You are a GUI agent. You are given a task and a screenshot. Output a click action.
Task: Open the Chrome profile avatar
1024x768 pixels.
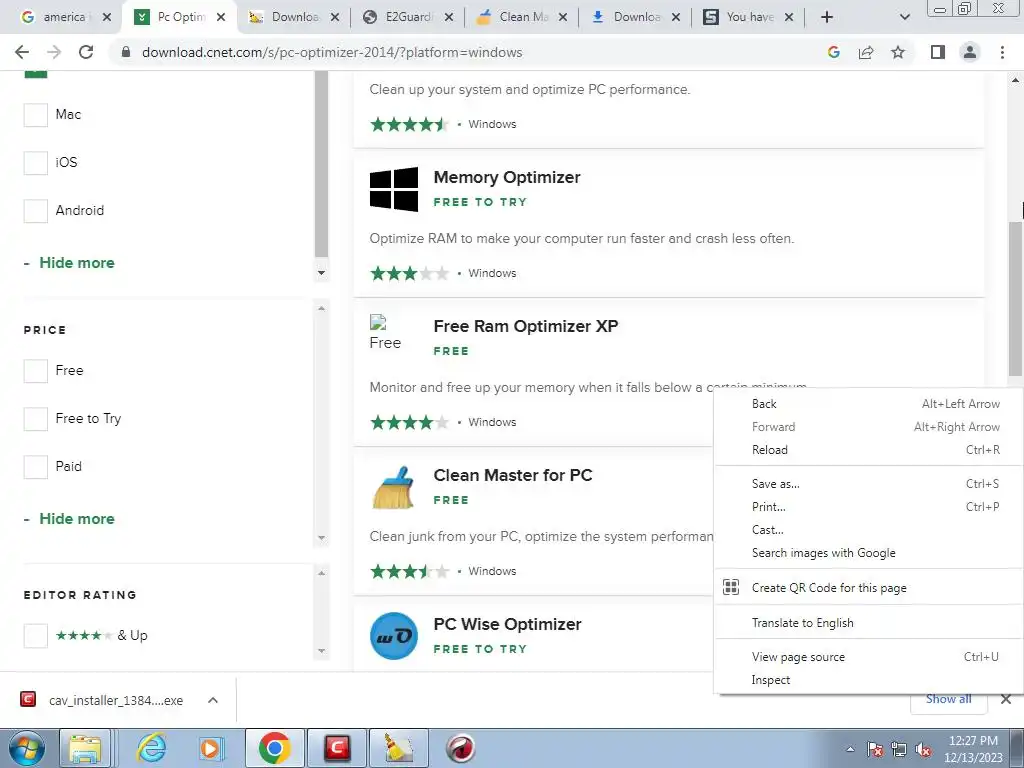point(970,52)
